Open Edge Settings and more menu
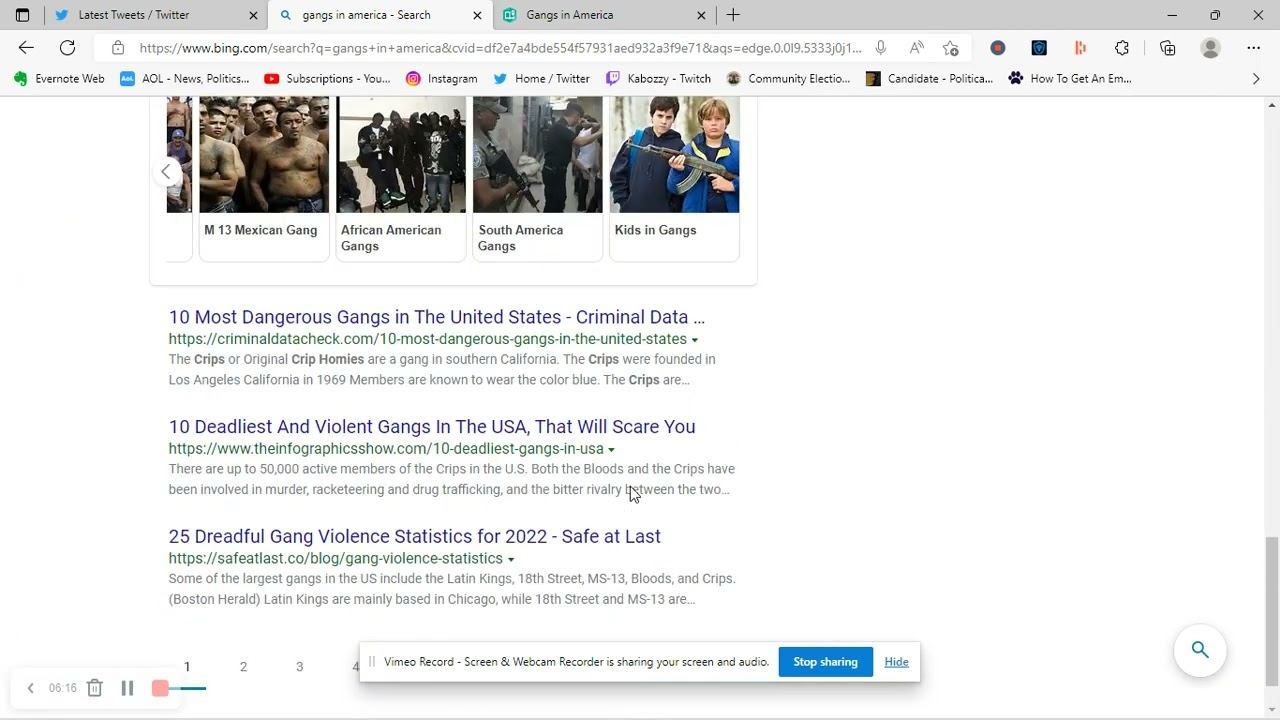The width and height of the screenshot is (1280, 720). click(1253, 48)
